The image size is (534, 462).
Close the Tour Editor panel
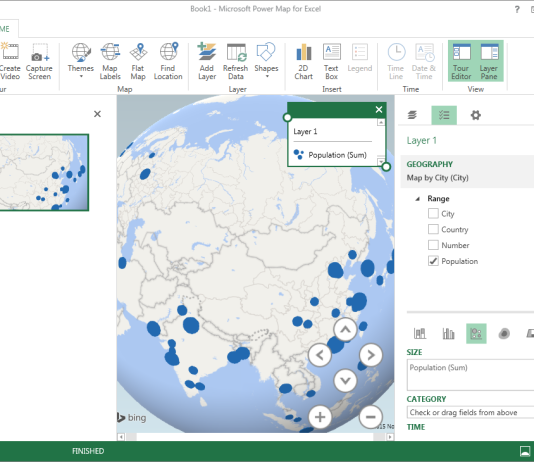click(97, 114)
